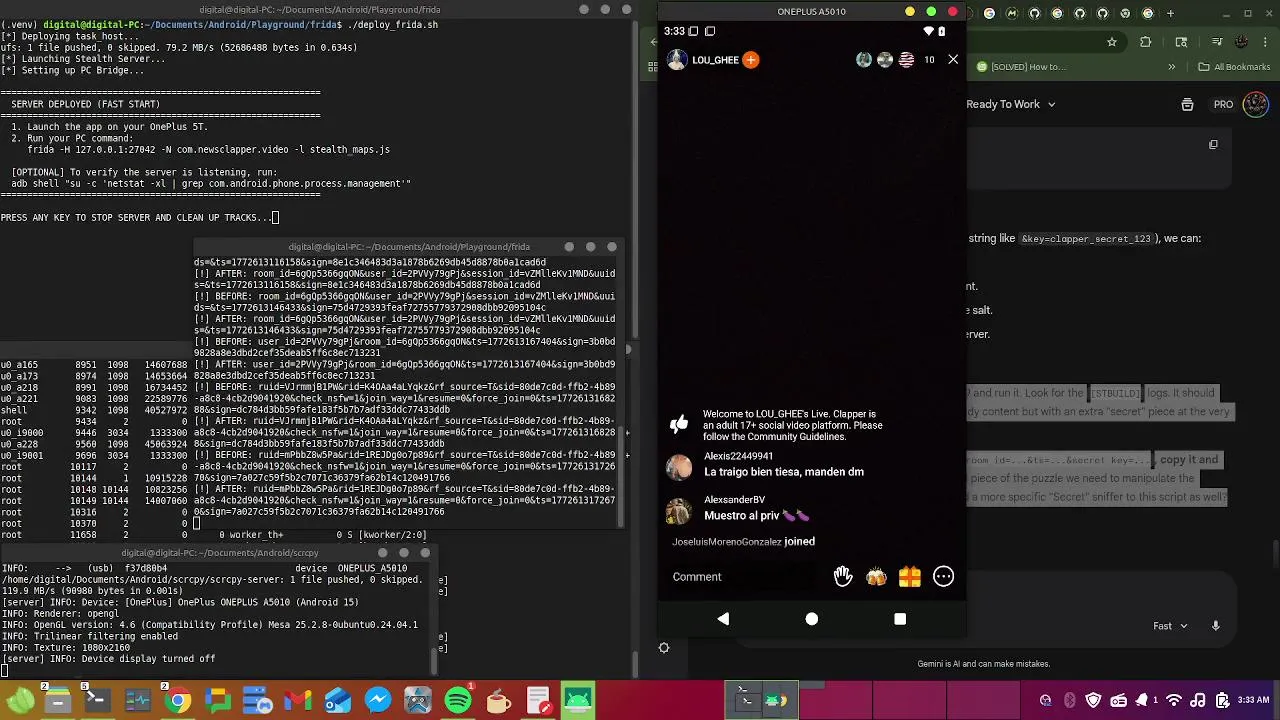Open the Wi-Fi network tray icon
This screenshot has height=720, width=1280.
click(1174, 701)
